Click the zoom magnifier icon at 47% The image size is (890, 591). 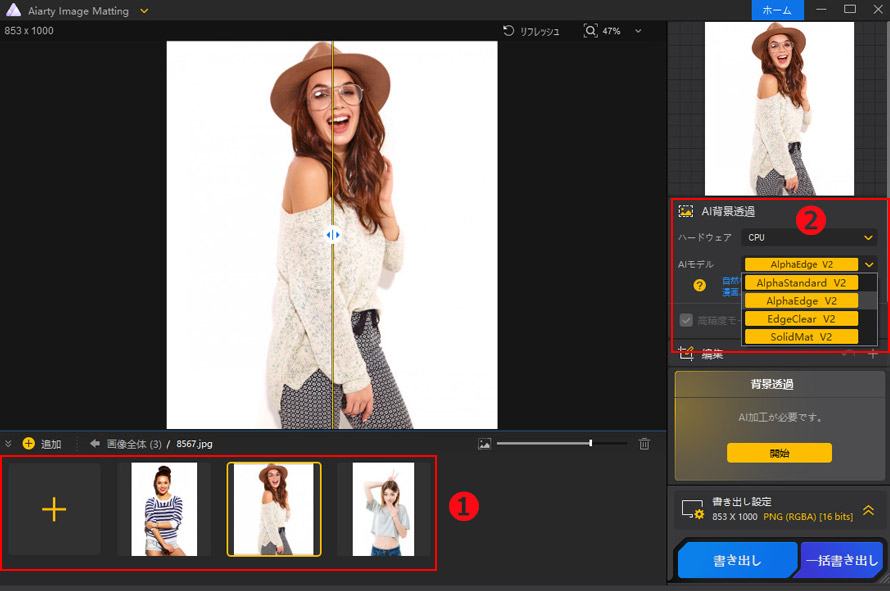(x=590, y=31)
